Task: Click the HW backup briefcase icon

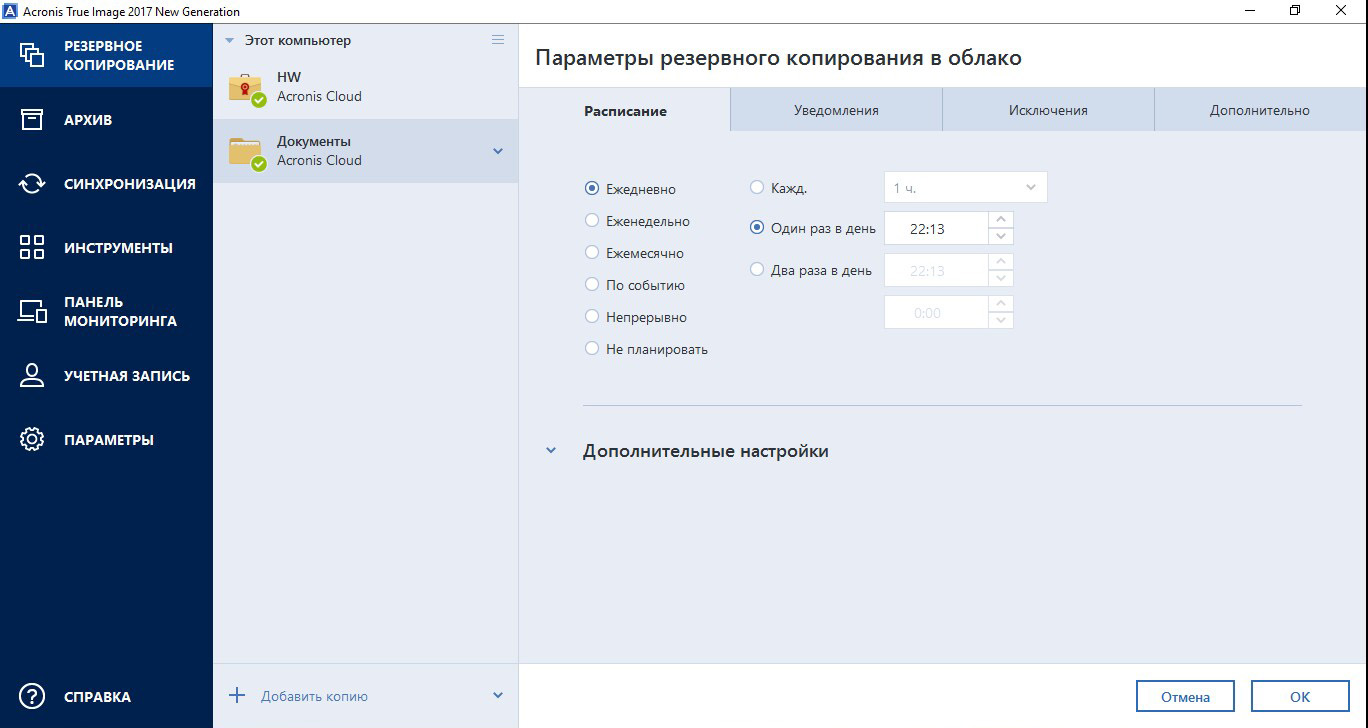Action: 247,89
